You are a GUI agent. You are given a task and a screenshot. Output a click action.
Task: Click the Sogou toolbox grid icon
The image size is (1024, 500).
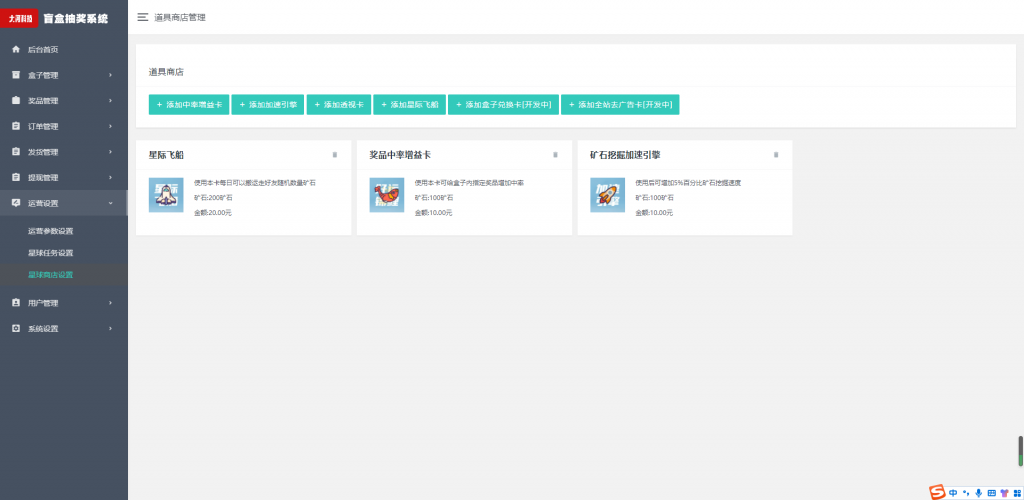(x=1015, y=492)
